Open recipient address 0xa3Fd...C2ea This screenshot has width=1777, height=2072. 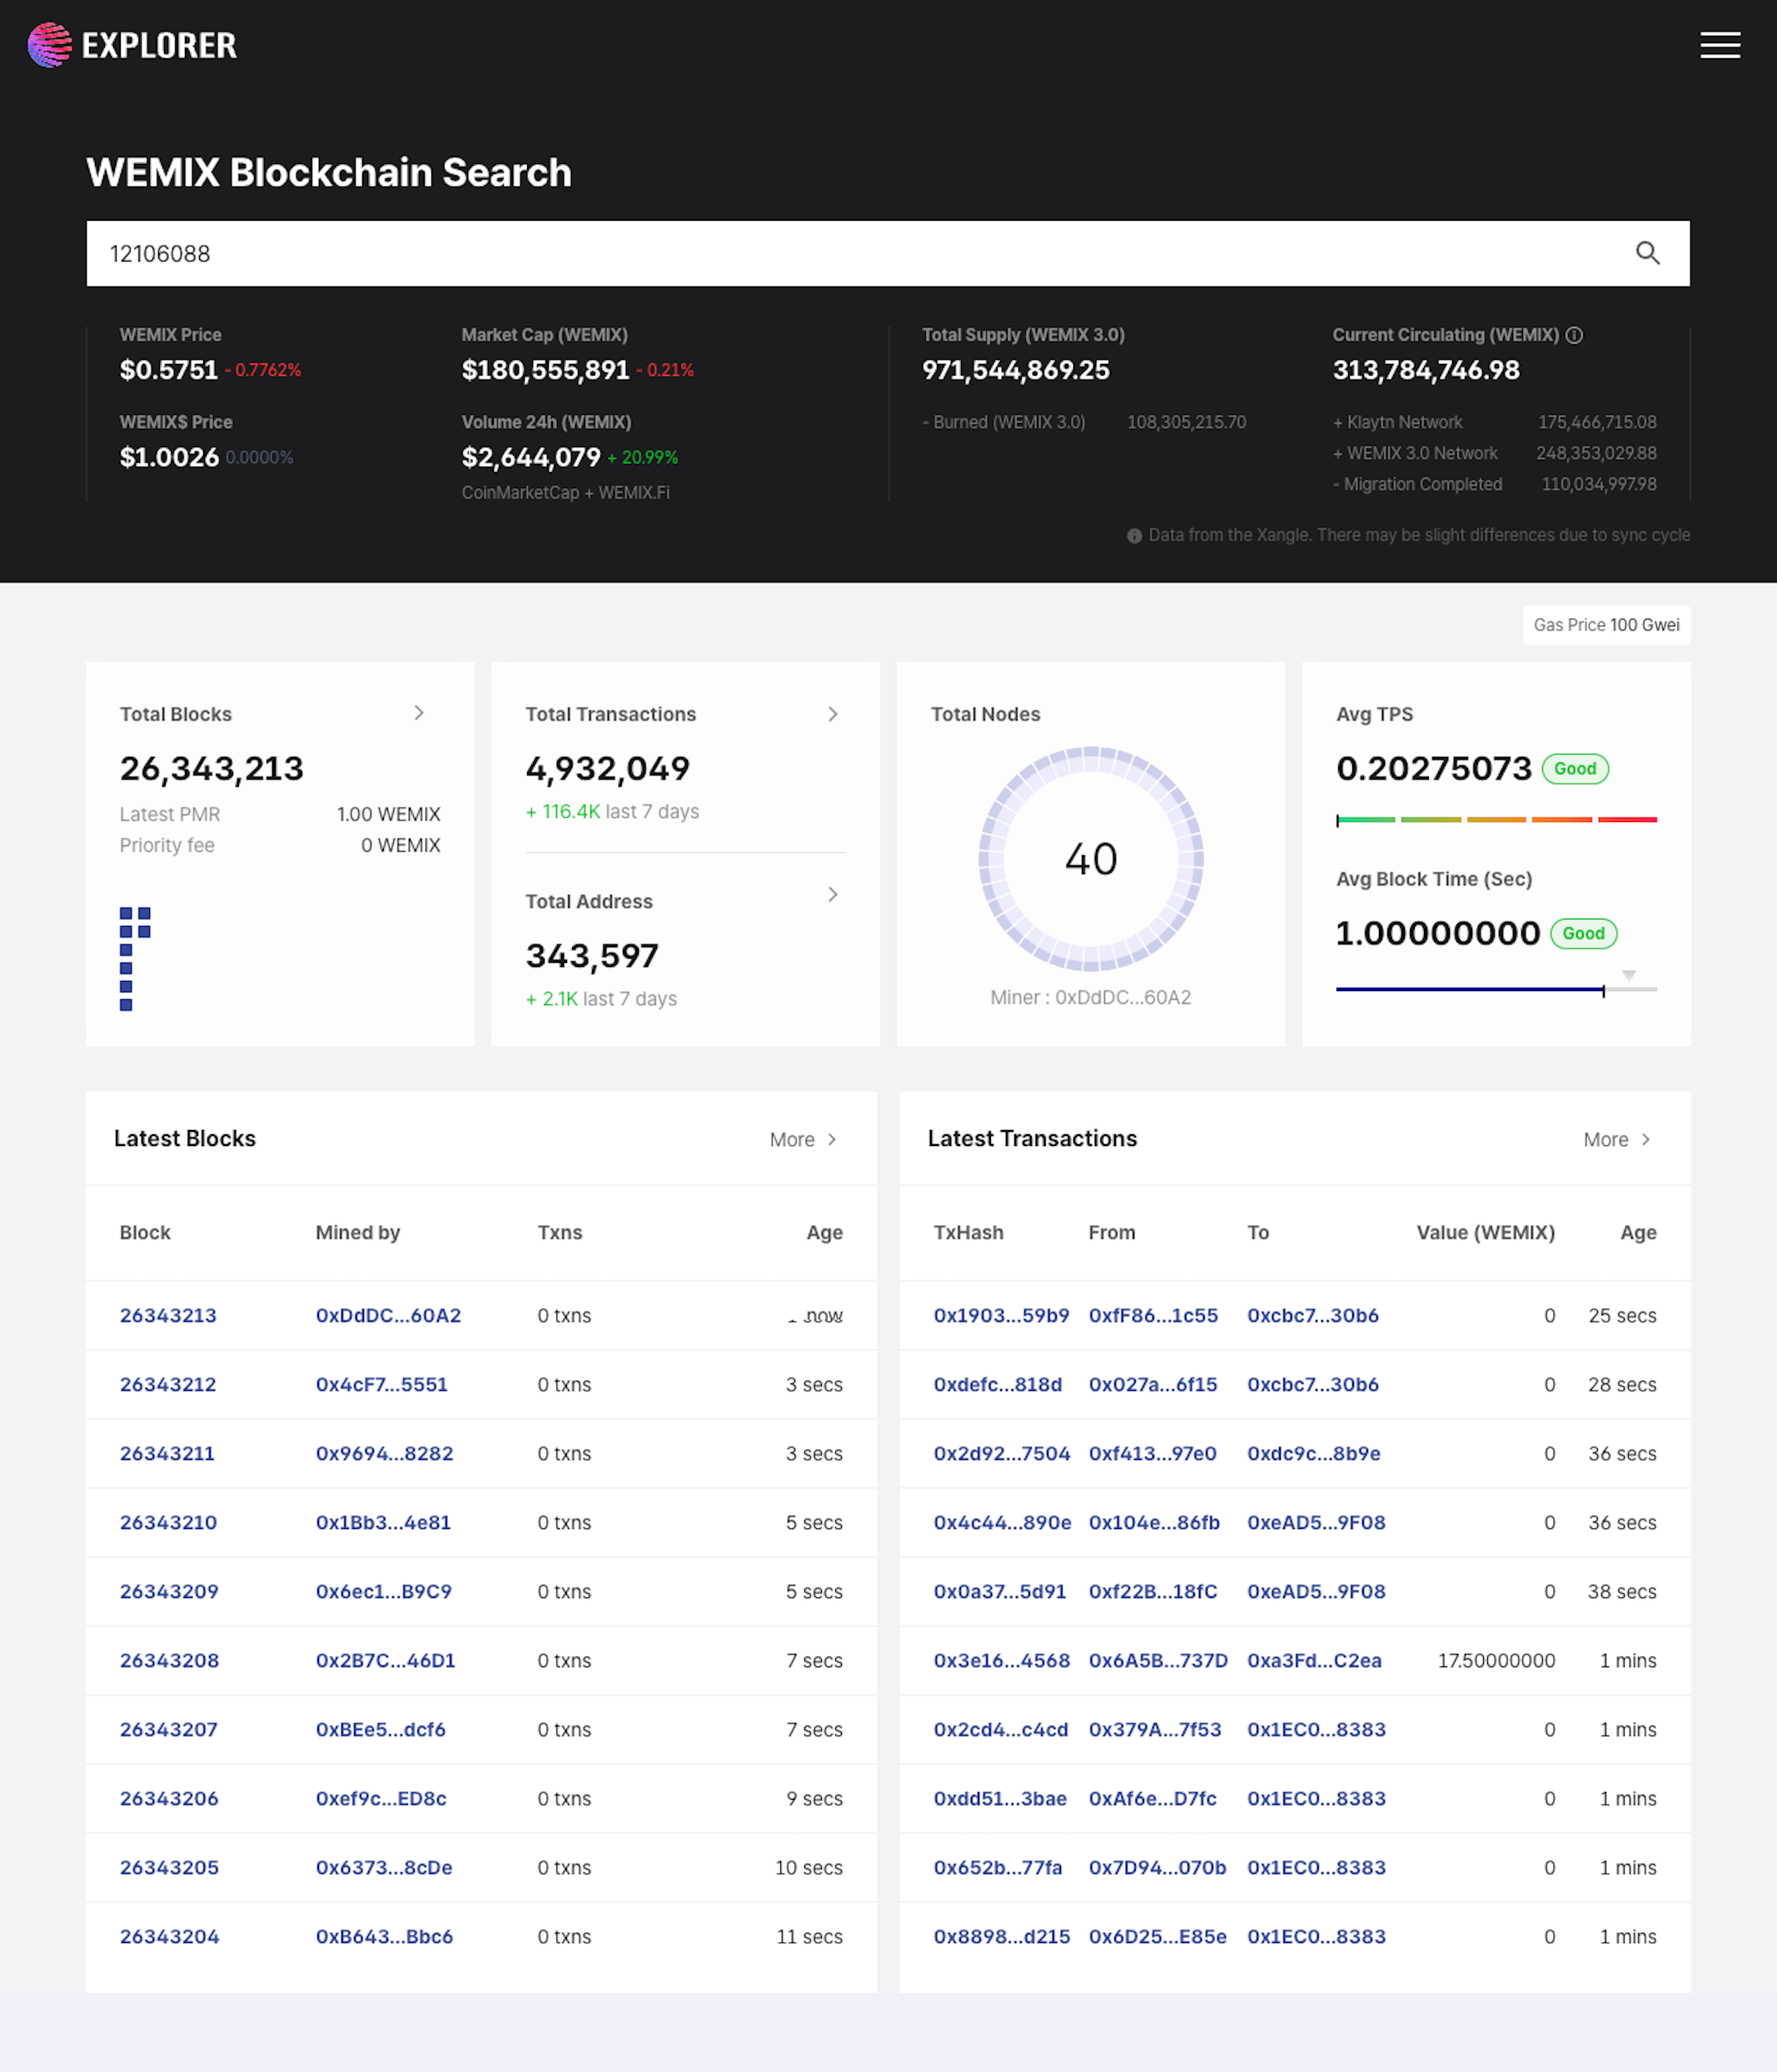coord(1313,1660)
